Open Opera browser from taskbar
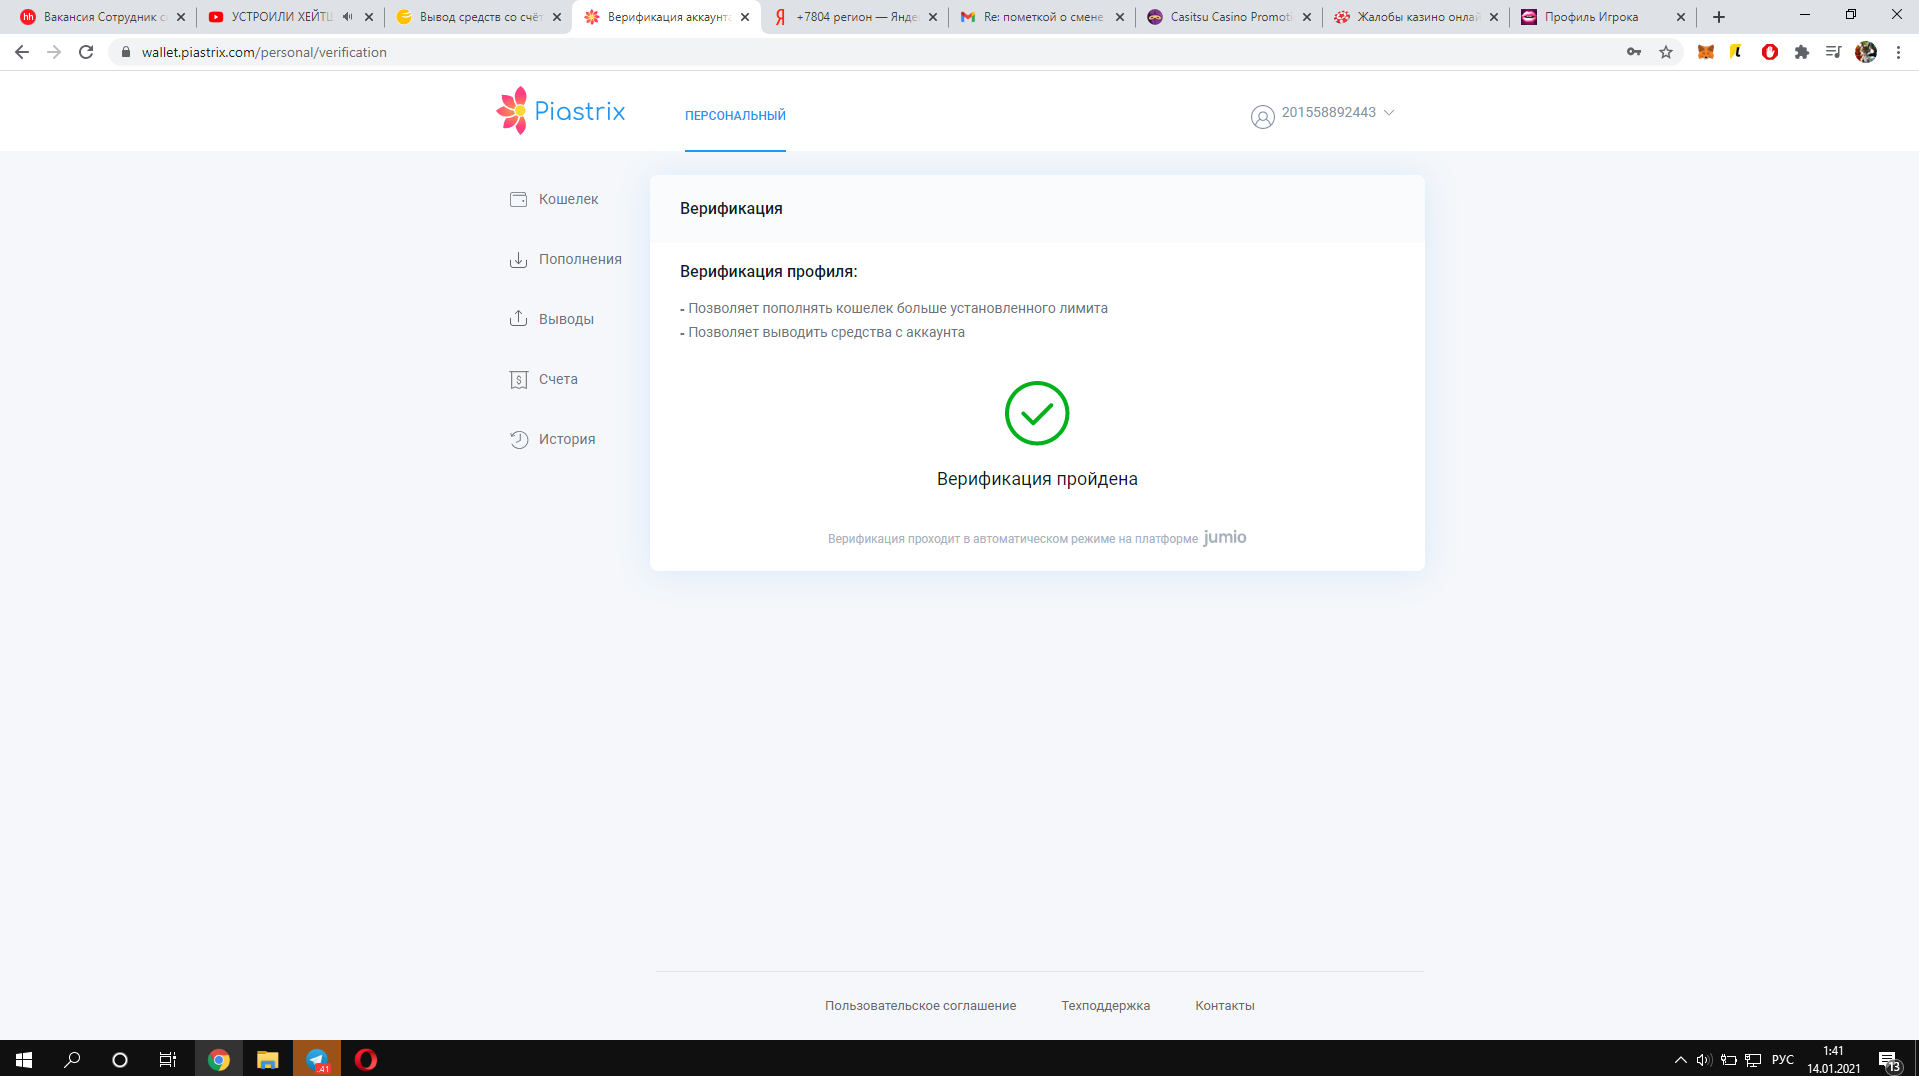Screen dimensions: 1919x1076 point(366,1059)
